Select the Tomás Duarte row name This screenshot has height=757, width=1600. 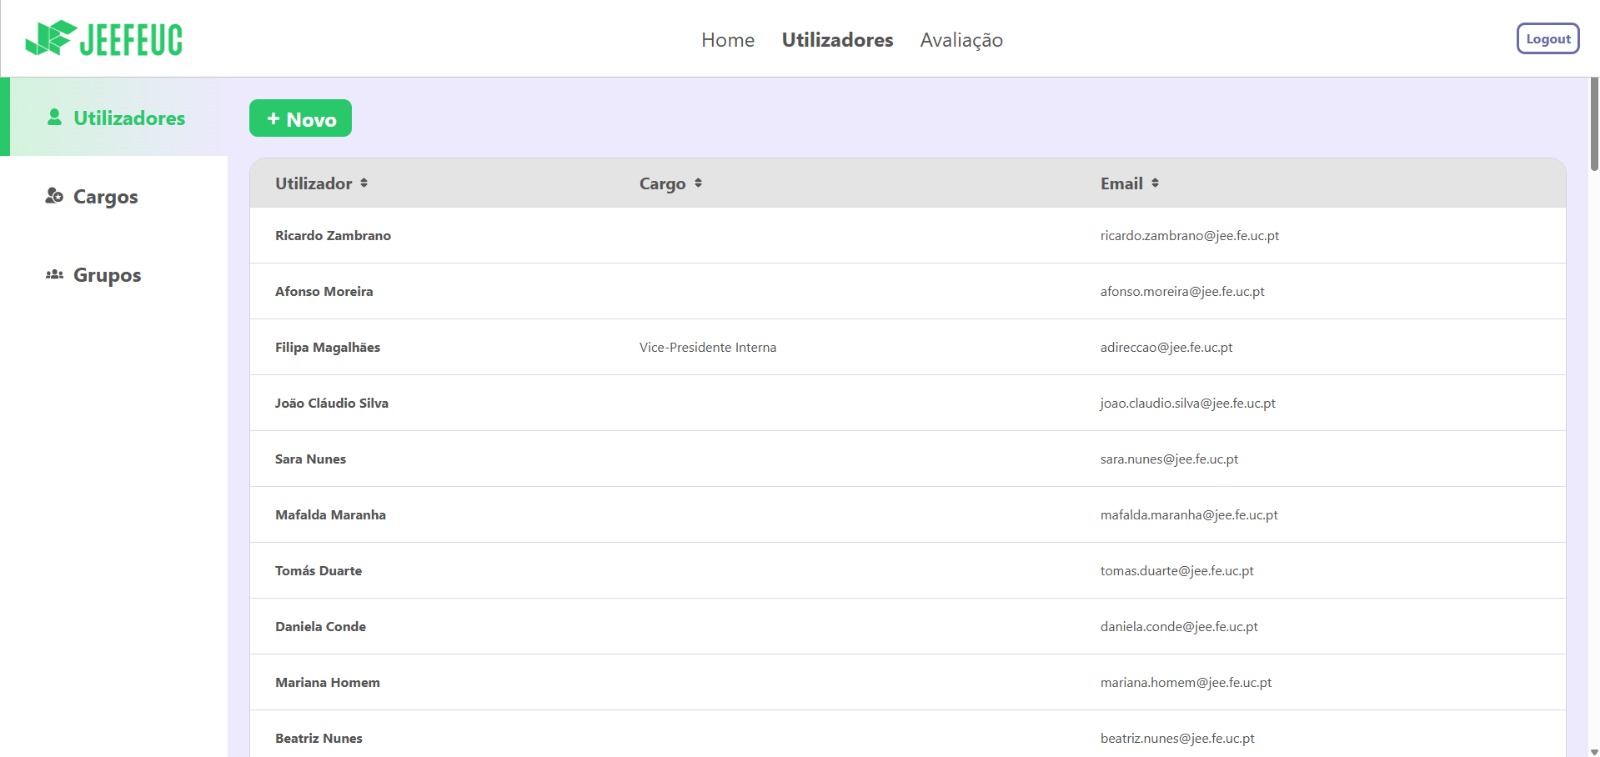[x=318, y=571]
